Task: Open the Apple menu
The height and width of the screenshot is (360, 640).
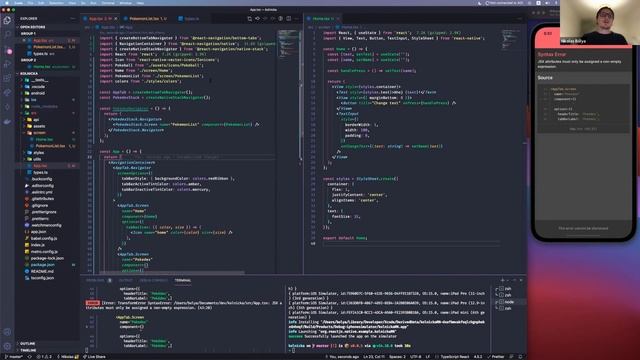Action: pos(7,3)
